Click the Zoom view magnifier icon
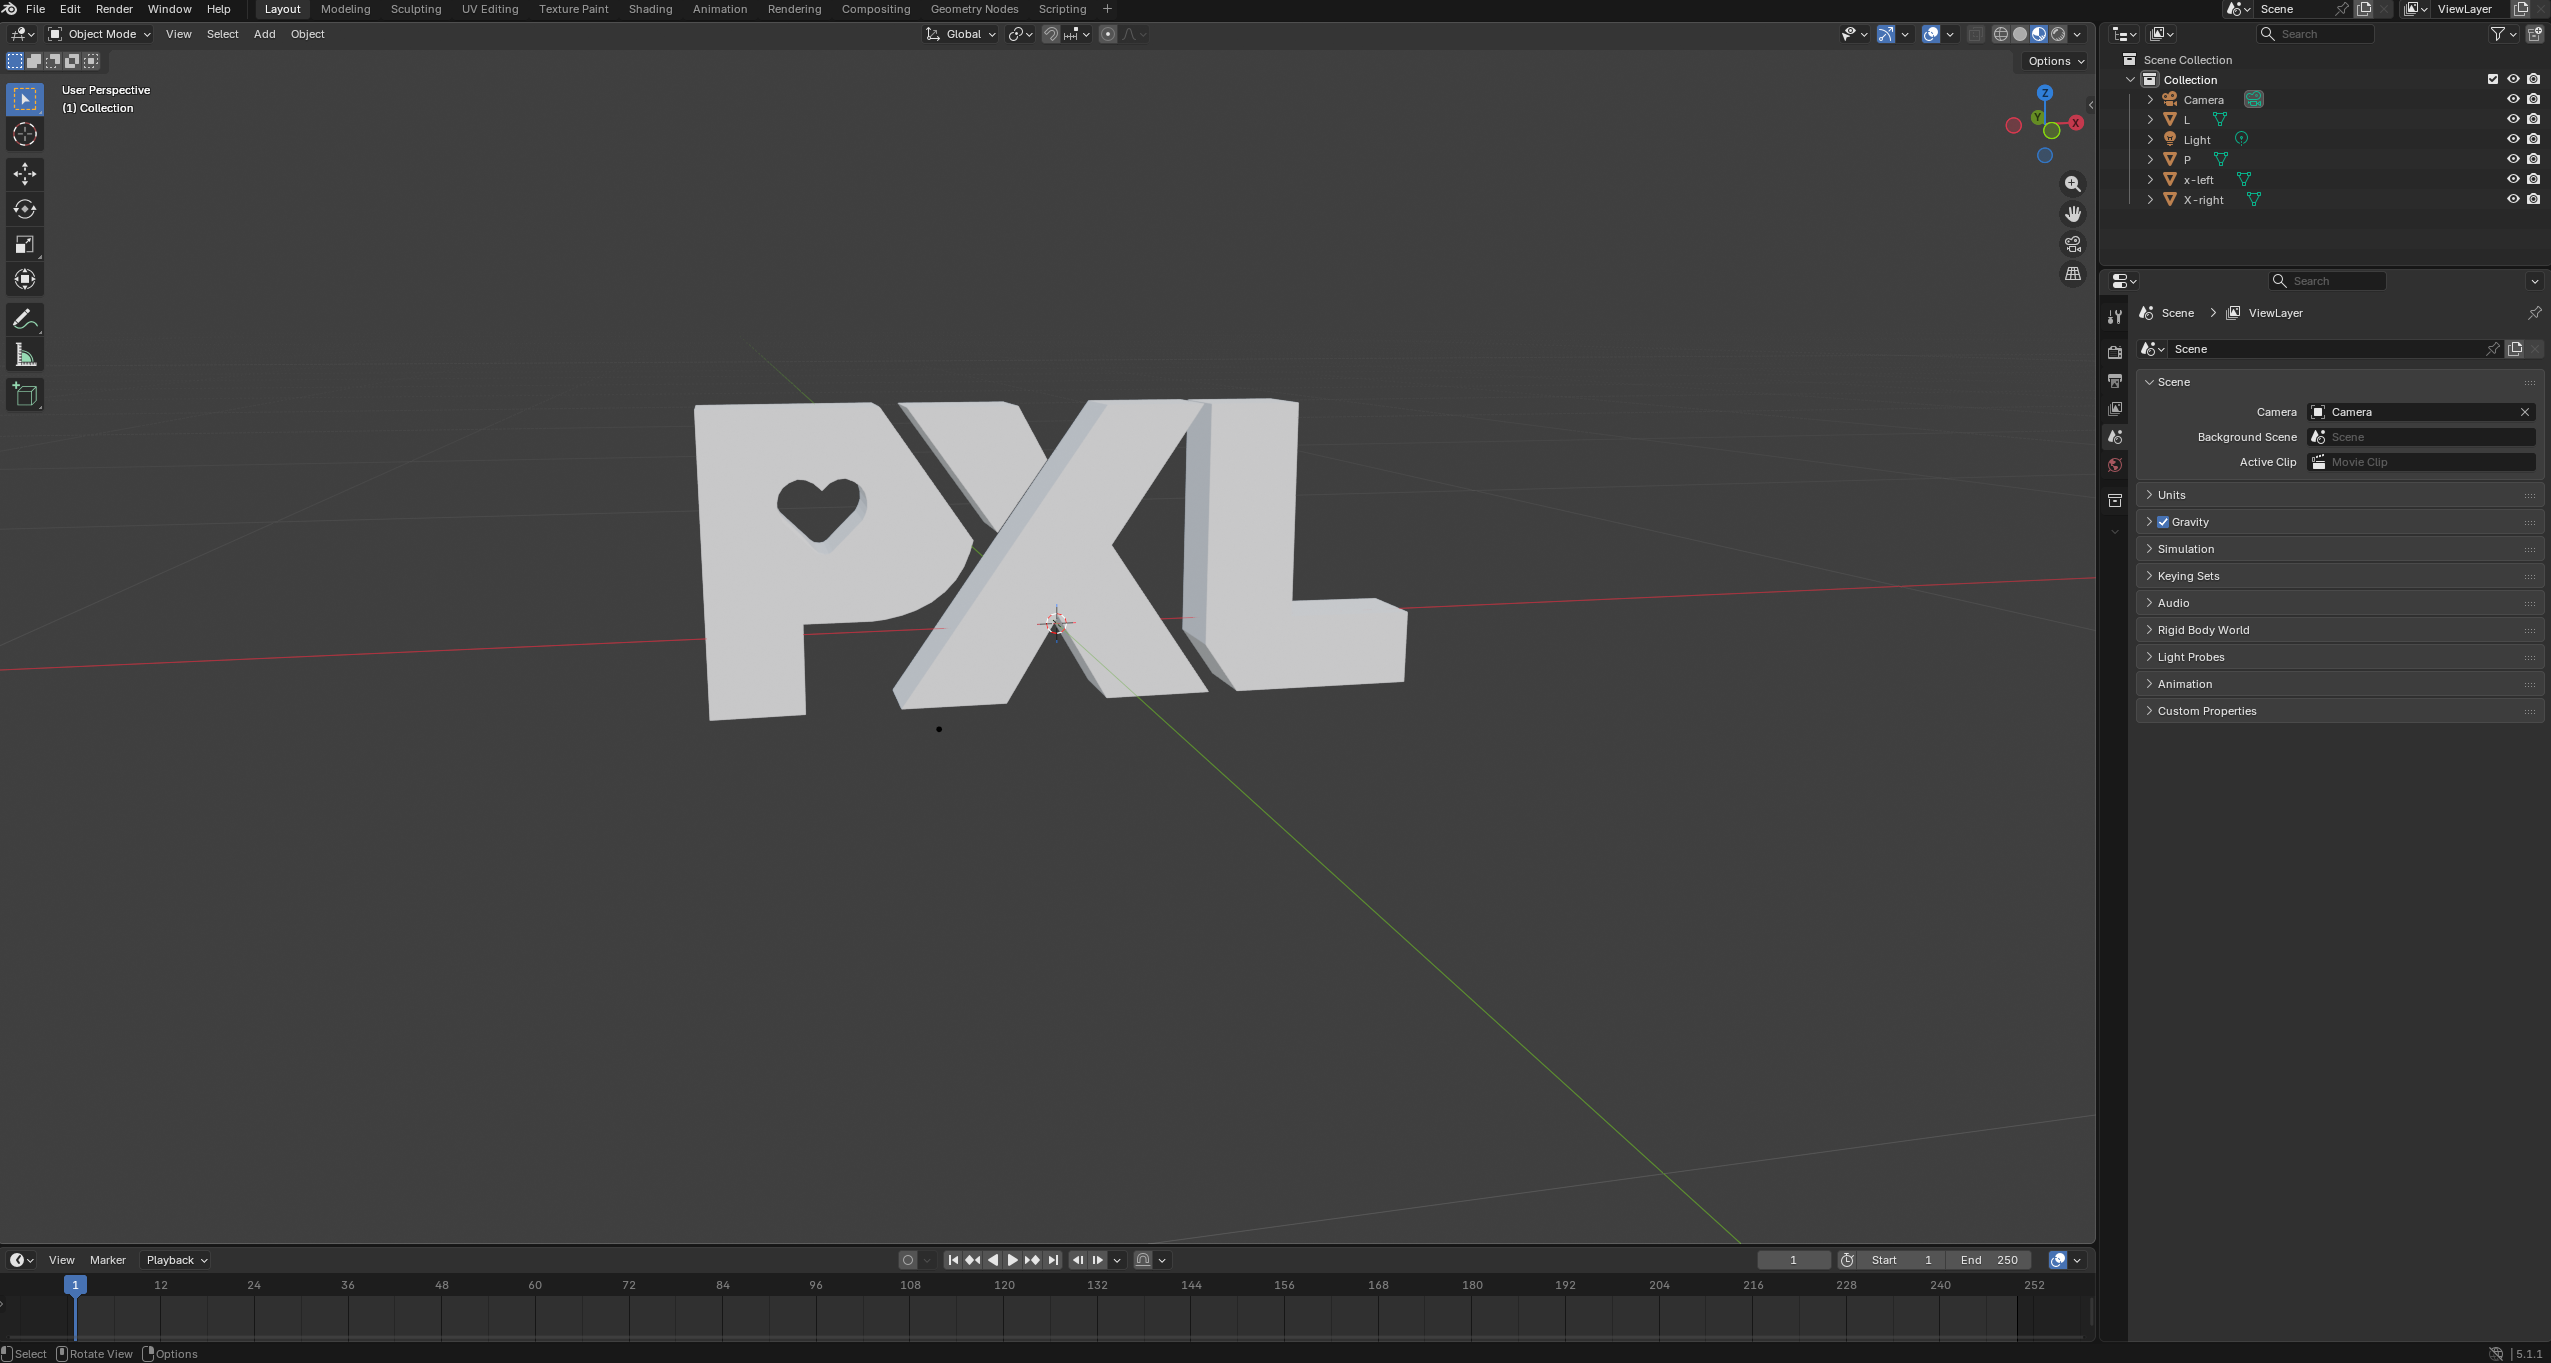The height and width of the screenshot is (1363, 2551). click(x=2073, y=184)
